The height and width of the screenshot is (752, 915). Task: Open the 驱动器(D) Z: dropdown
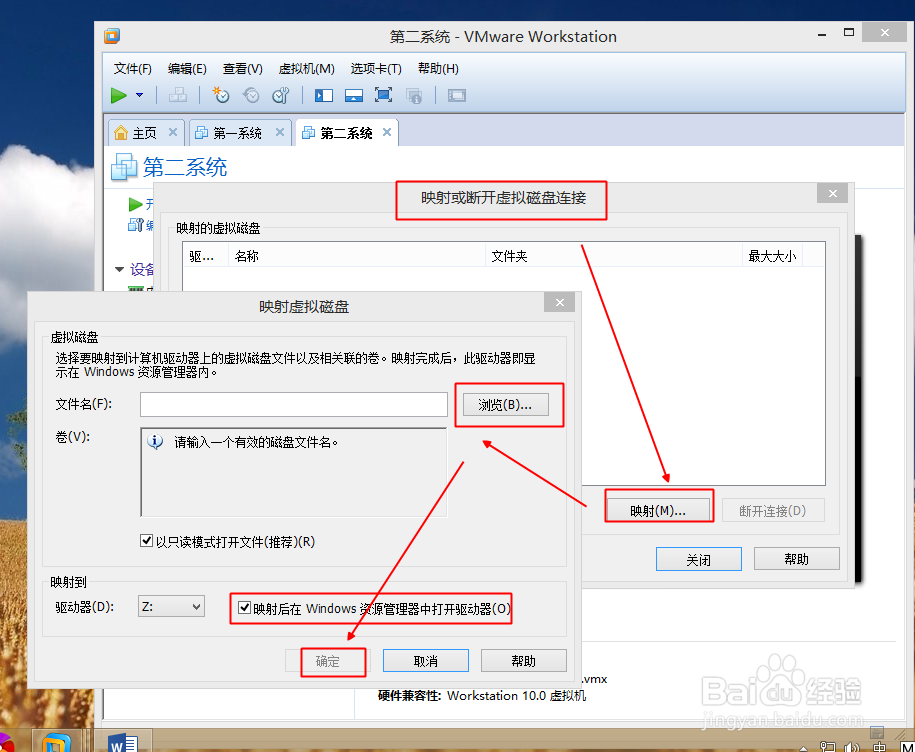tap(171, 606)
